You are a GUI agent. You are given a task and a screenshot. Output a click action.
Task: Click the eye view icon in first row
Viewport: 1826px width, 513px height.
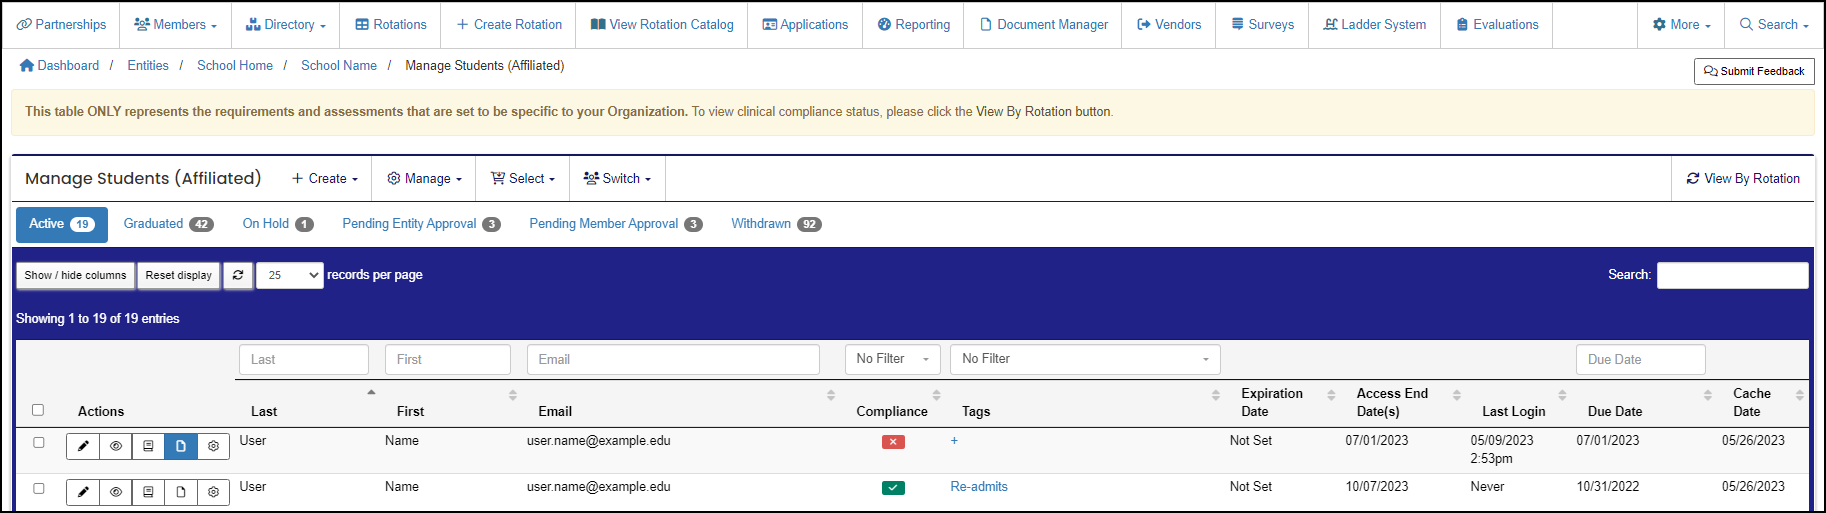(116, 446)
